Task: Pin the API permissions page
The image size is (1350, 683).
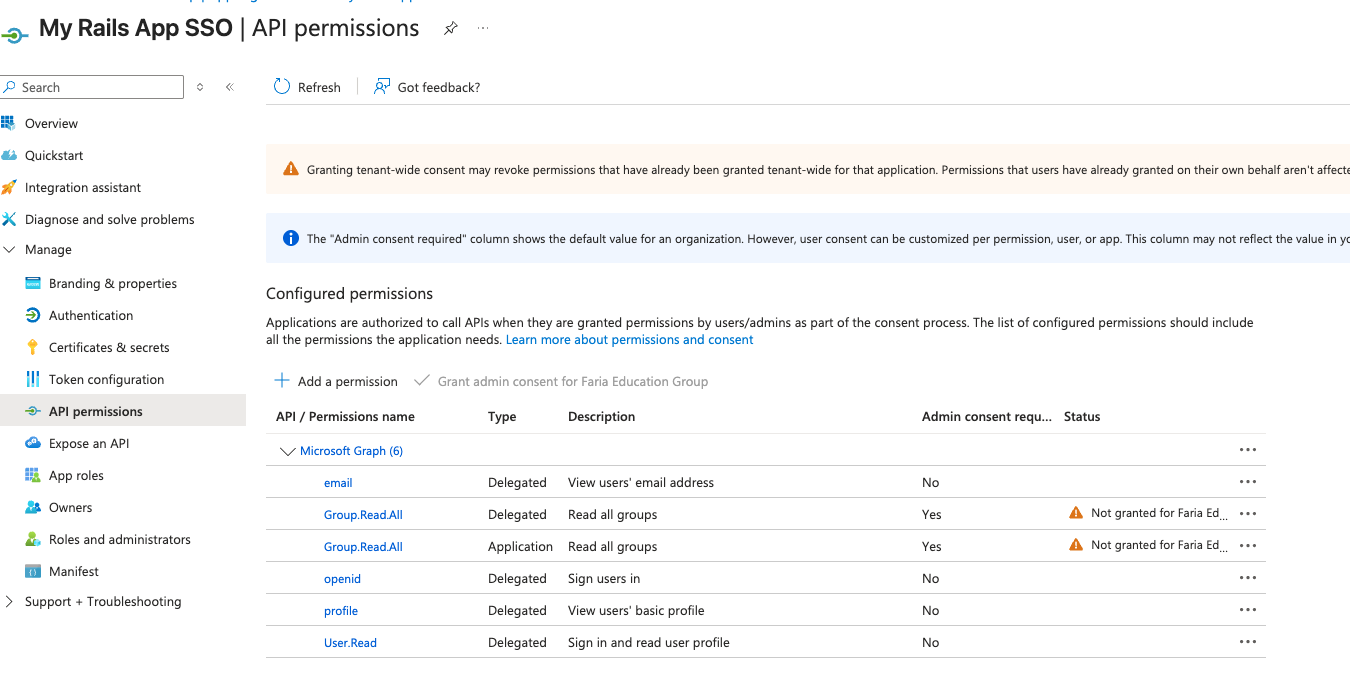Action: tap(450, 29)
